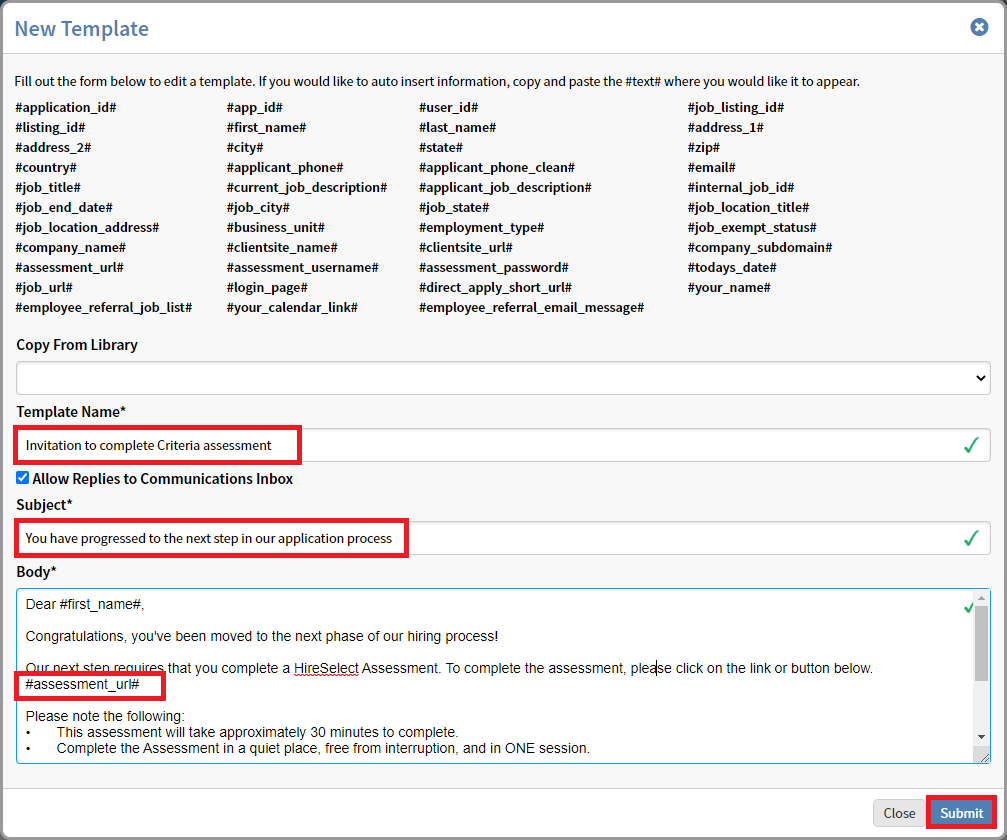Click the #todays_date# placeholder token
1007x840 pixels.
click(732, 267)
